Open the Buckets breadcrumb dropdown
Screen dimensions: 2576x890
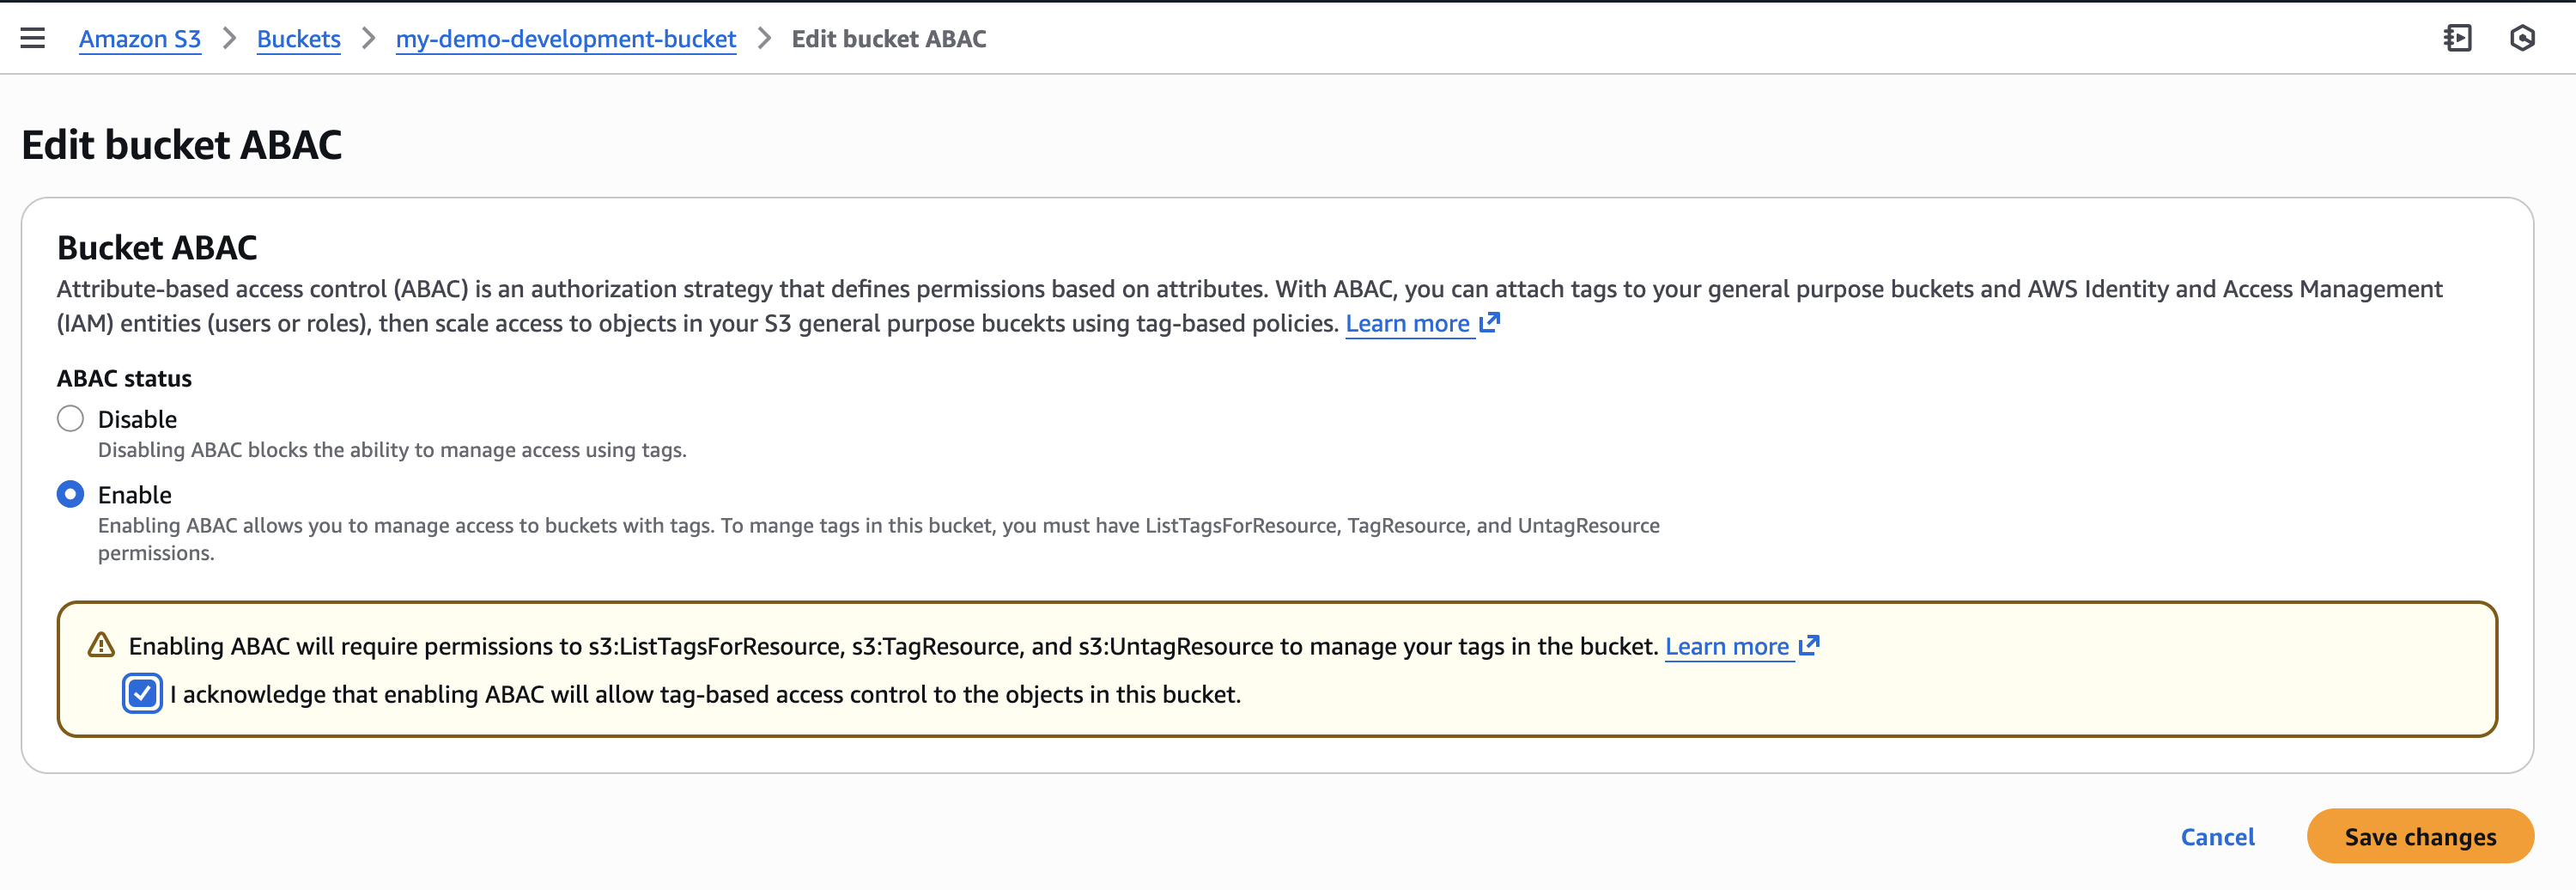click(x=298, y=39)
